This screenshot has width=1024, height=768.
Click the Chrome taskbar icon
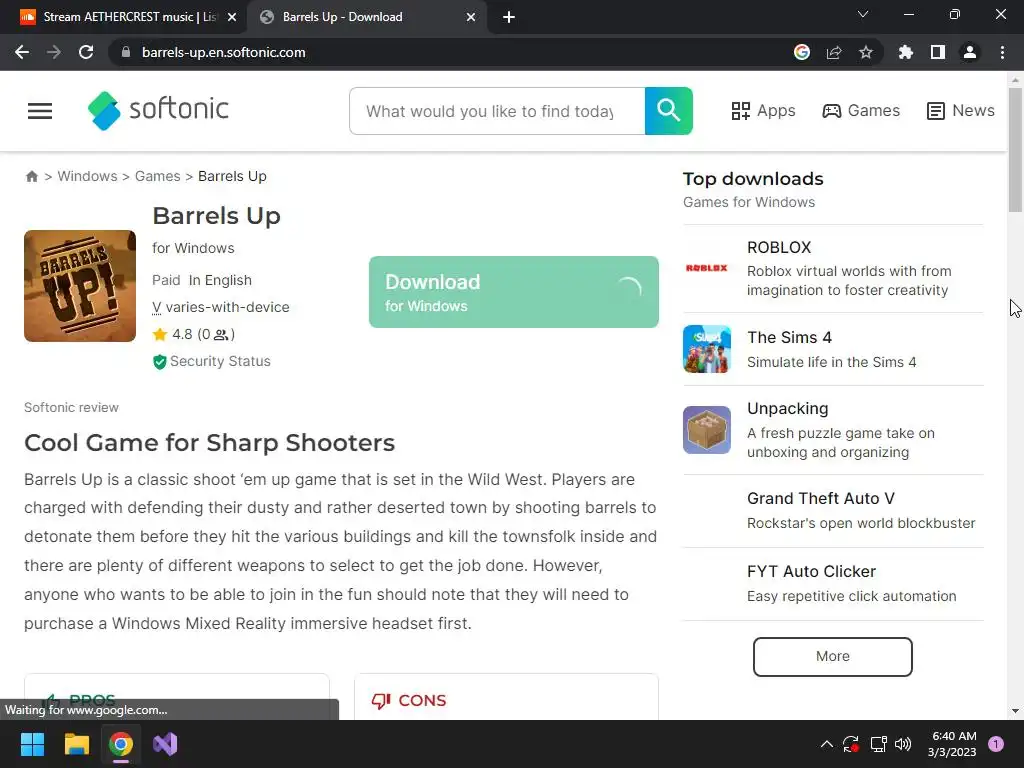(121, 744)
